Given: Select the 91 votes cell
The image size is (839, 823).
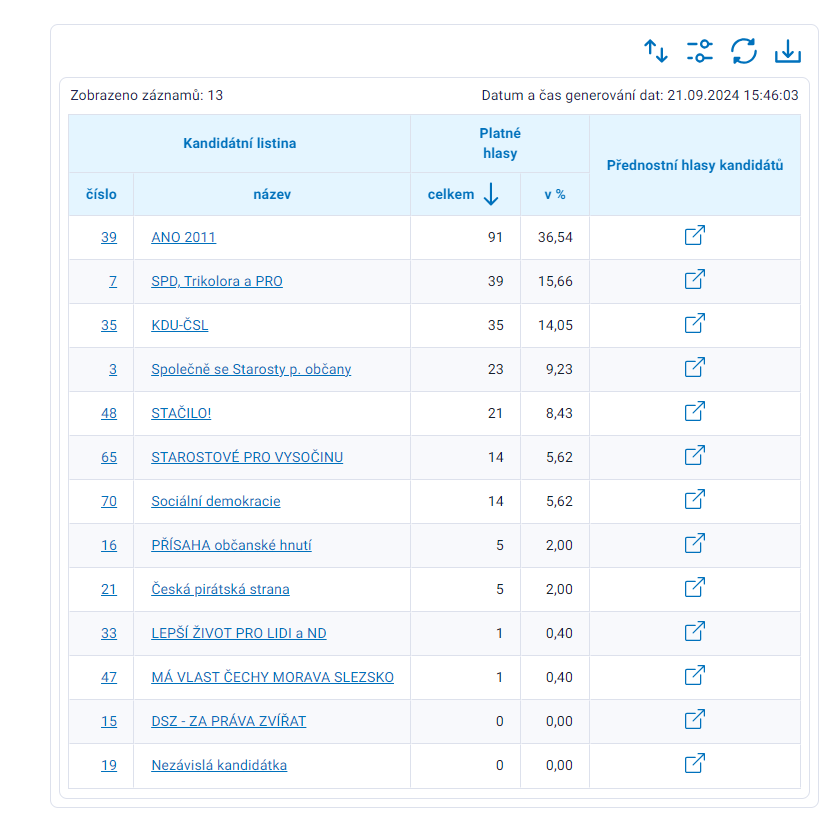Looking at the screenshot, I should pyautogui.click(x=466, y=237).
